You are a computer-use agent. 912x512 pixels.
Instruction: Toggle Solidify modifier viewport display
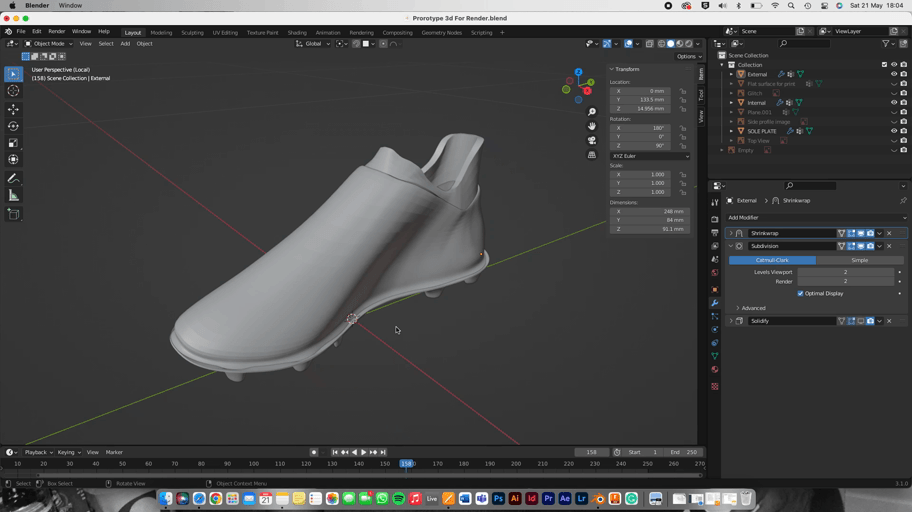pyautogui.click(x=861, y=321)
